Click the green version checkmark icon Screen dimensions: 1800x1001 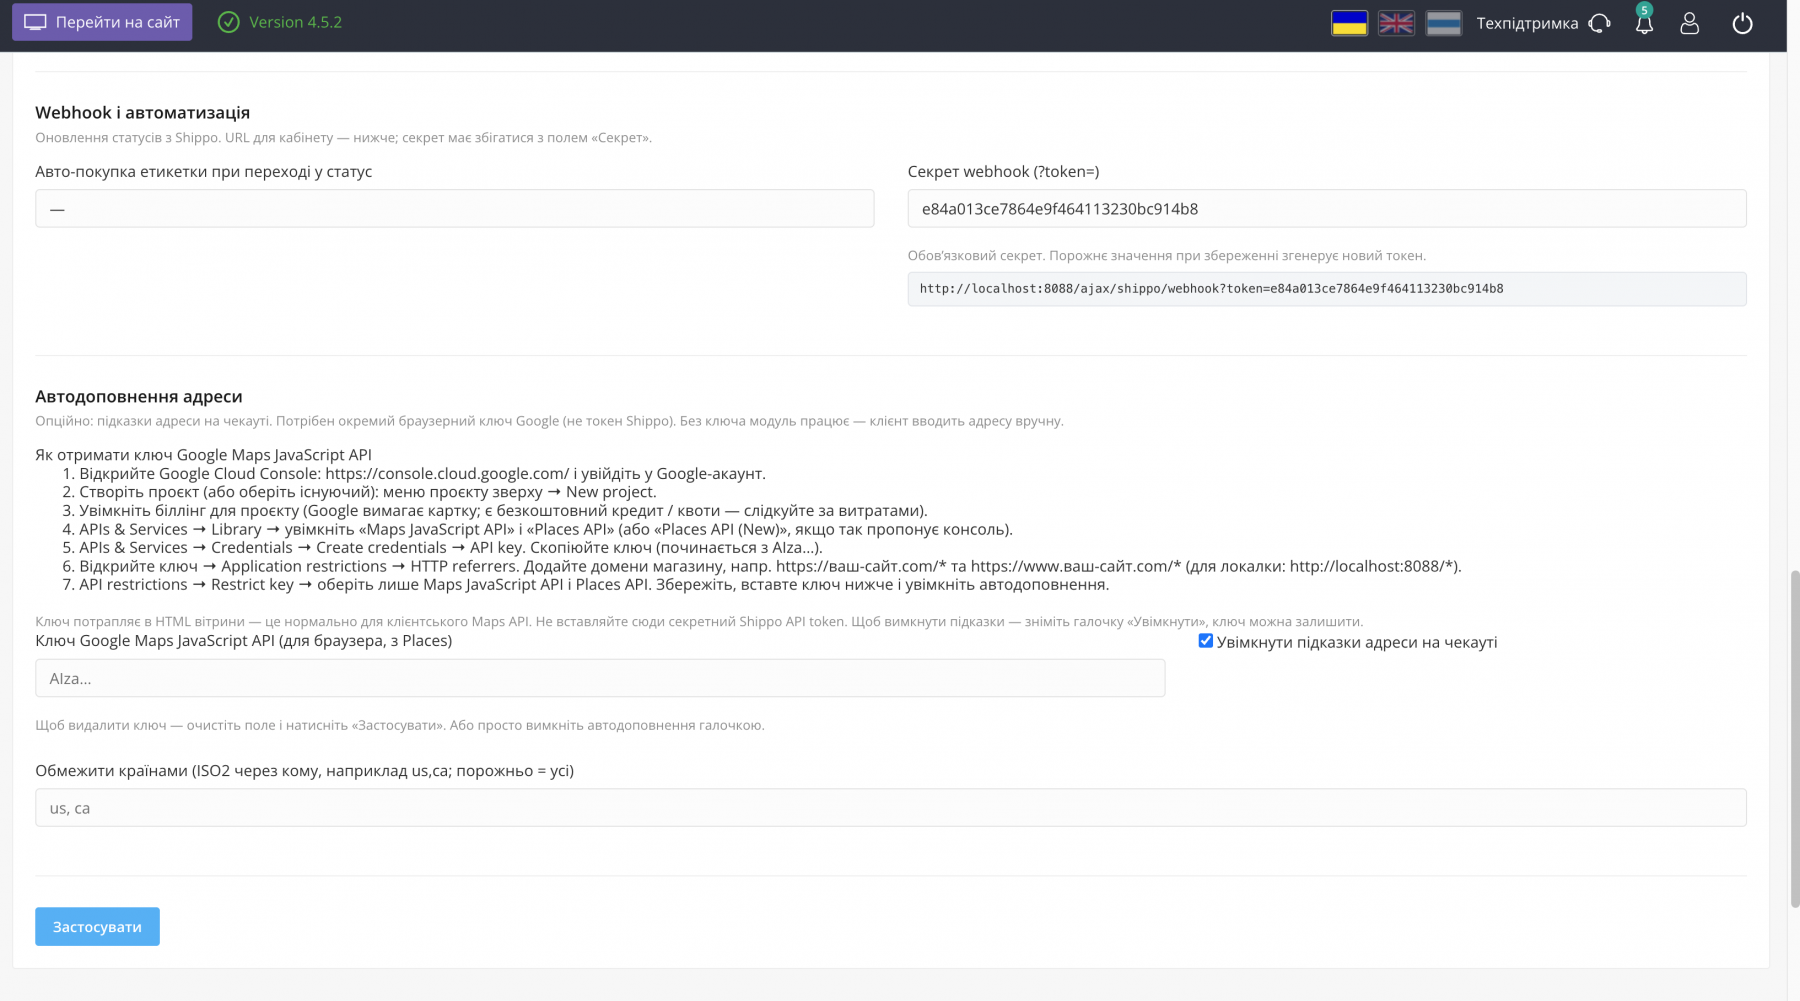[228, 22]
